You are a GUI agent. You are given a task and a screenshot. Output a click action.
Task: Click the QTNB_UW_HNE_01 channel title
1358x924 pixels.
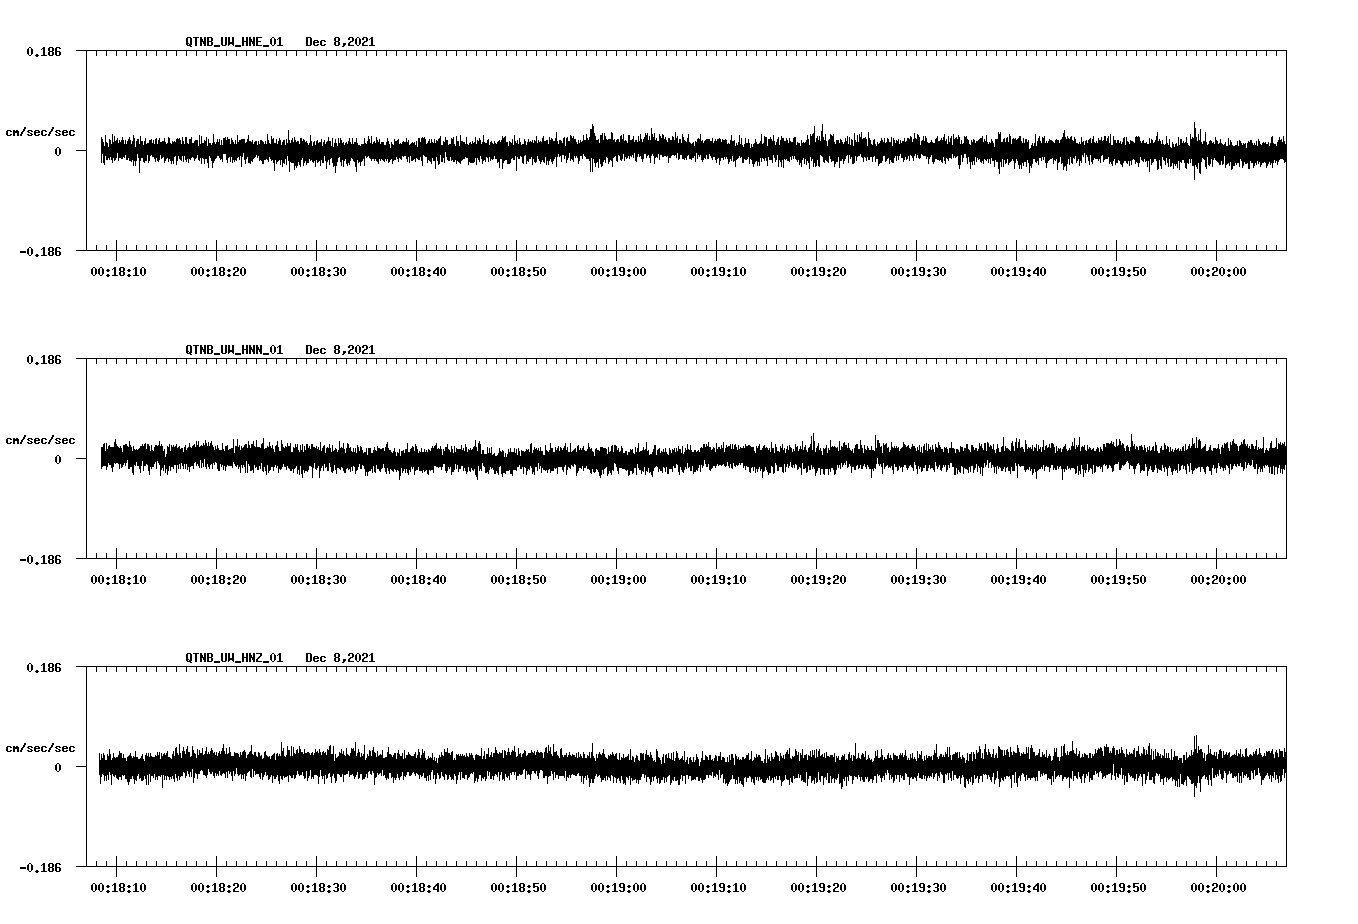coord(234,42)
